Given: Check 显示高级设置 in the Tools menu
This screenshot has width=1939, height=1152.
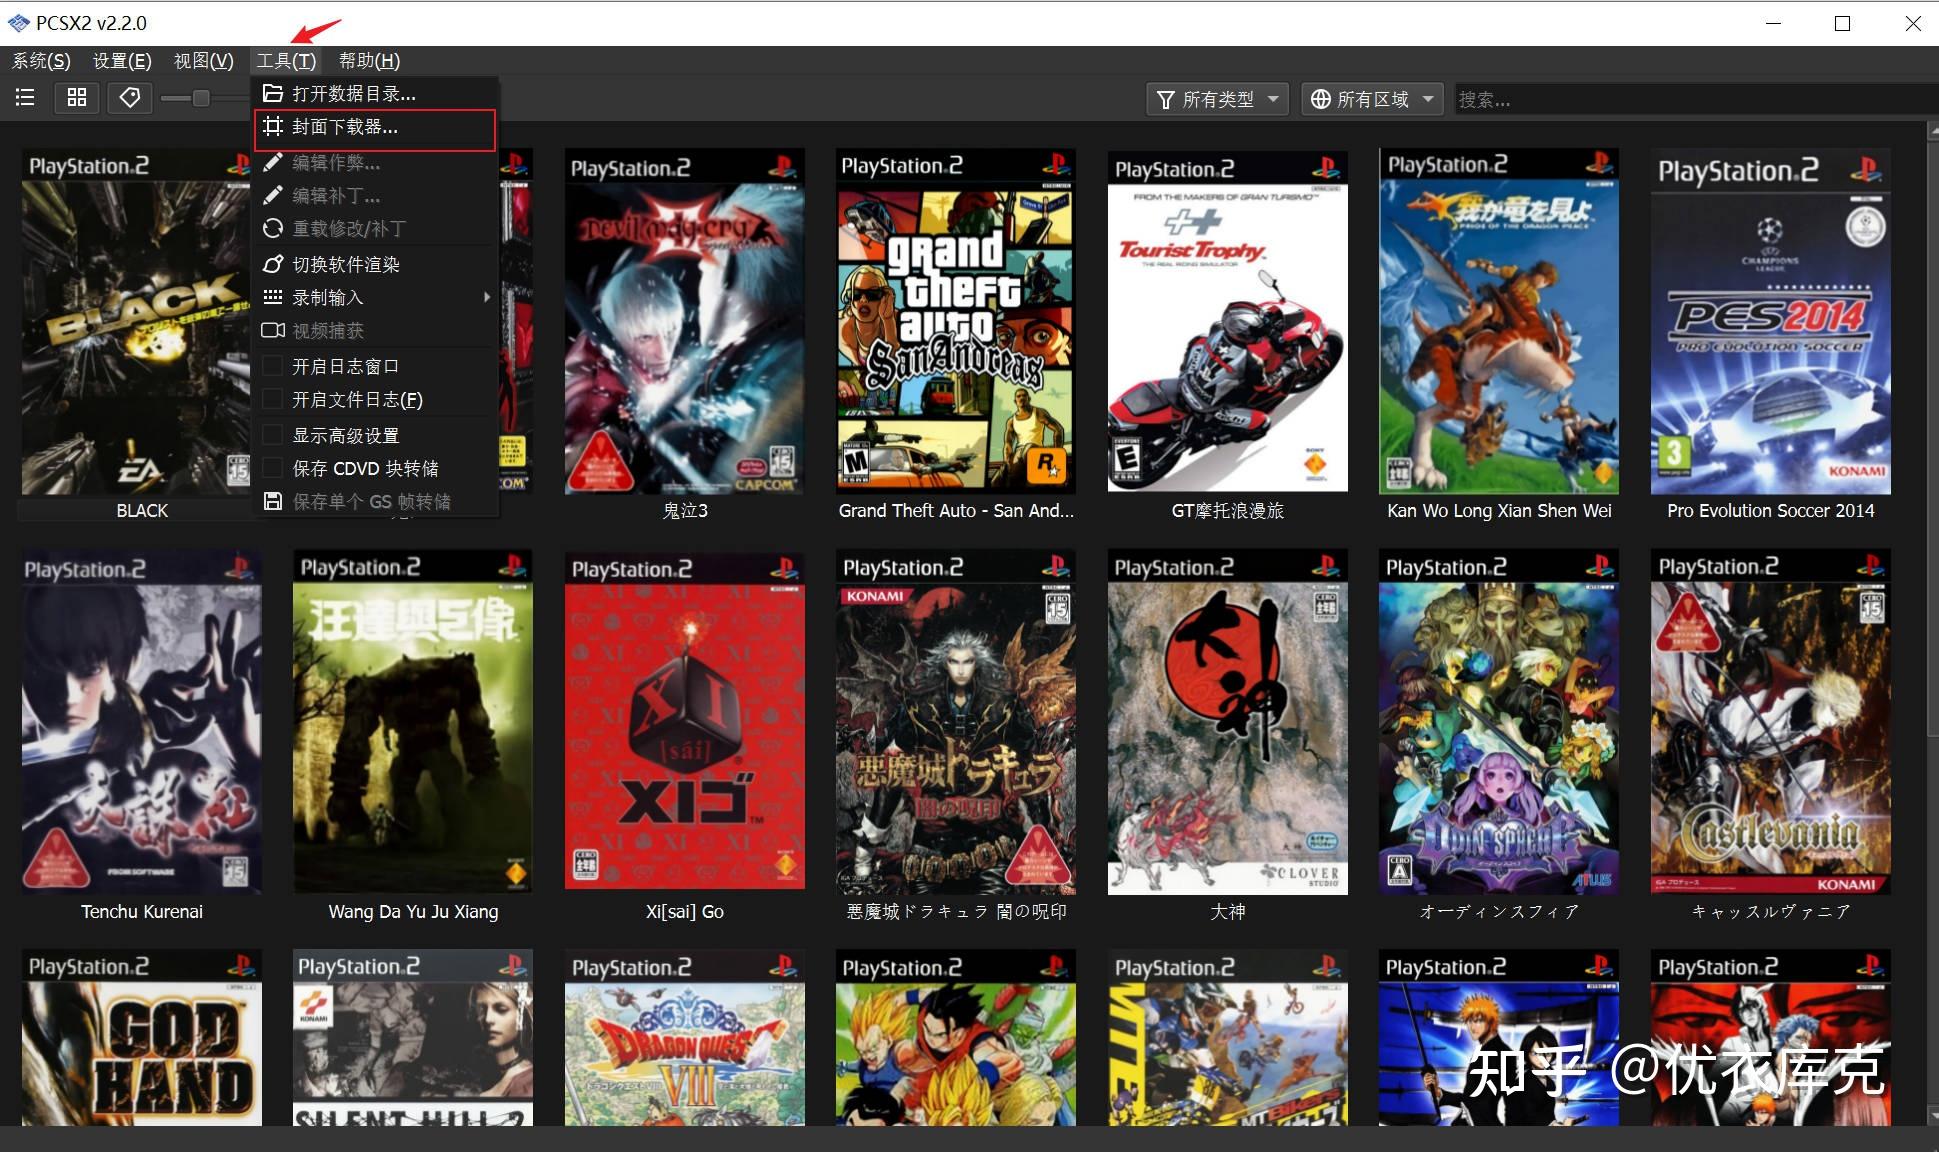Looking at the screenshot, I should point(272,434).
